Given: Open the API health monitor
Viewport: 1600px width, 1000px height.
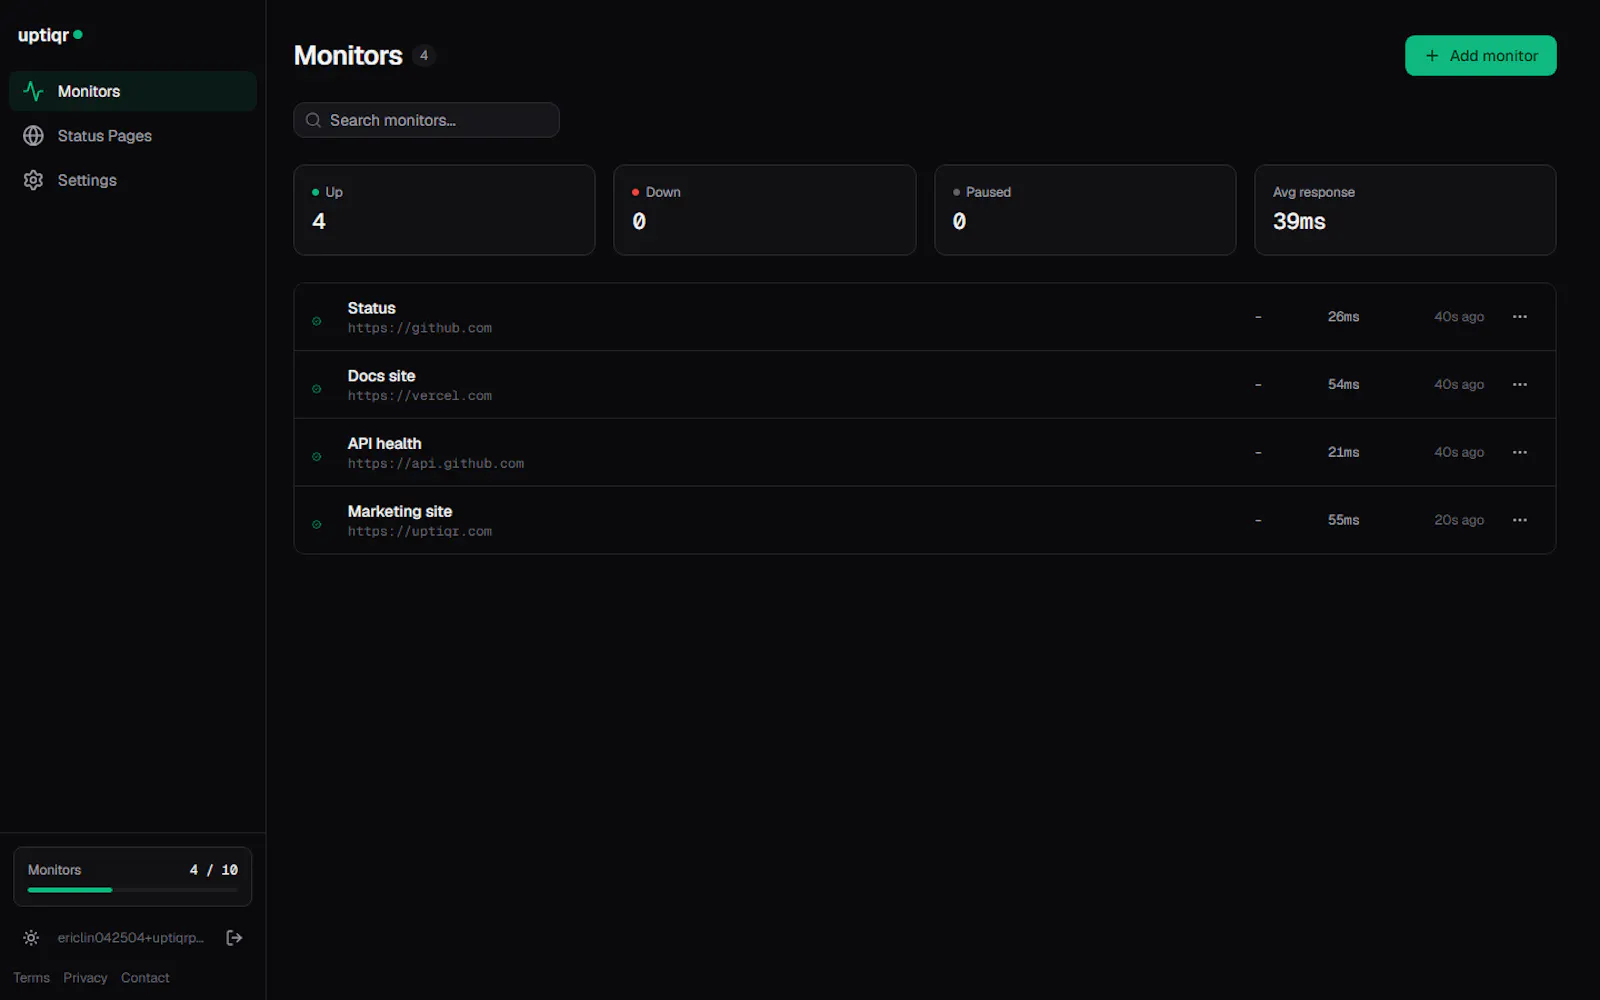Looking at the screenshot, I should coord(925,453).
